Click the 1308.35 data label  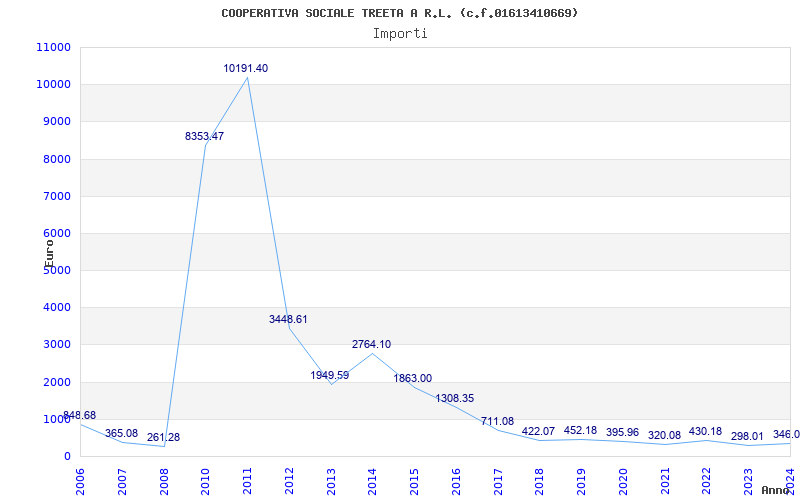click(x=455, y=398)
